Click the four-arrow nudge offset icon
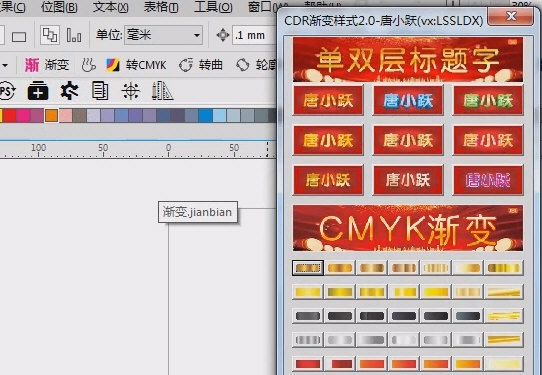This screenshot has height=375, width=542. point(223,35)
